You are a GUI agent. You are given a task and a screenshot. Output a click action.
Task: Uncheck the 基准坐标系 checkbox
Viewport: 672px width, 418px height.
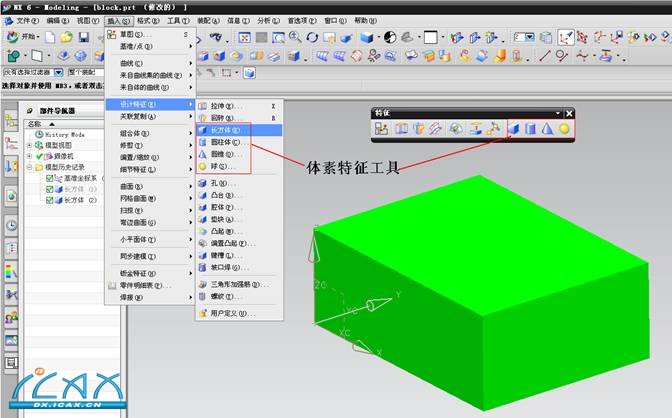tap(49, 178)
